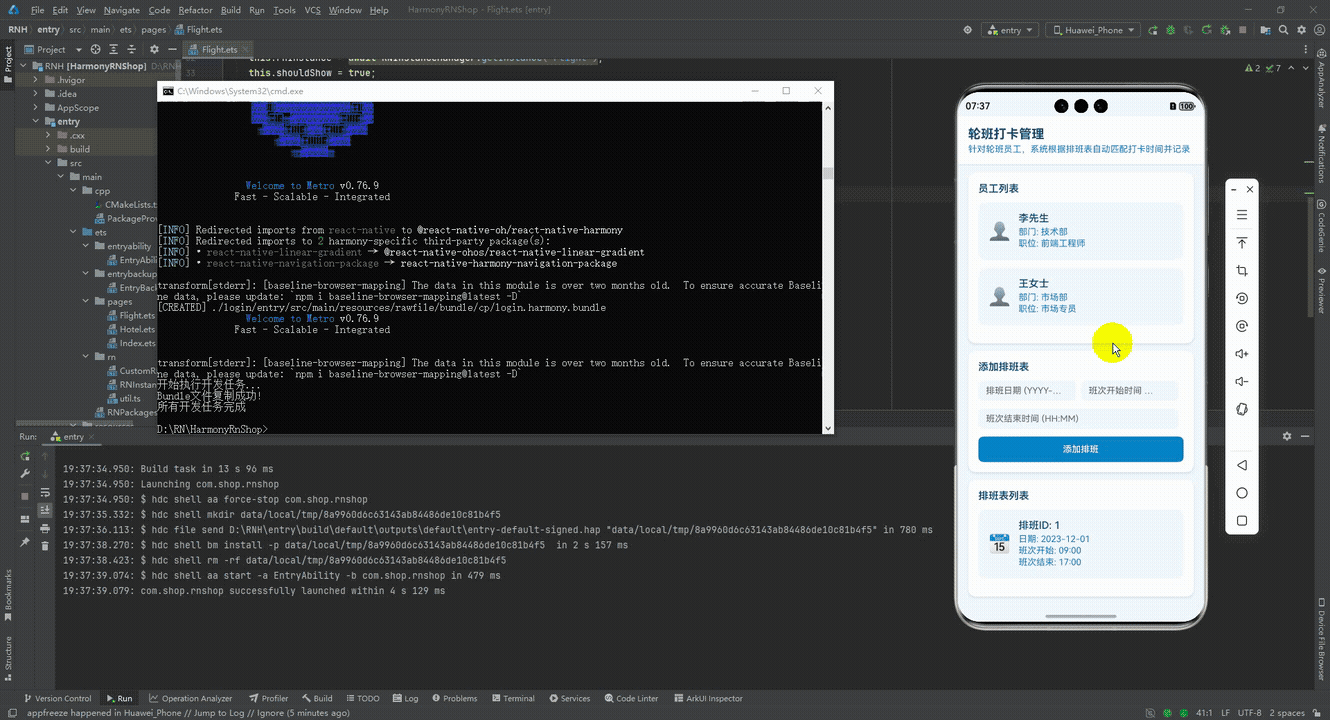Select the 李先生 employee card

1080,231
